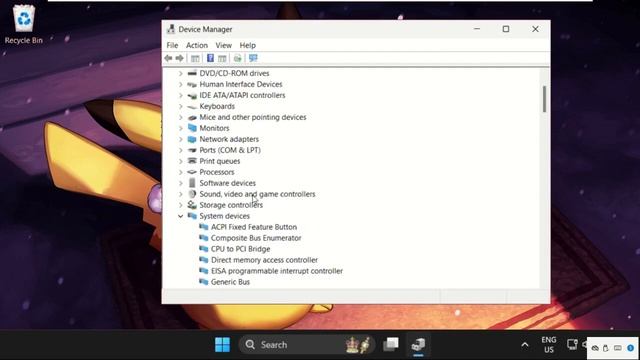
Task: Select Generic Bus device
Action: point(230,282)
